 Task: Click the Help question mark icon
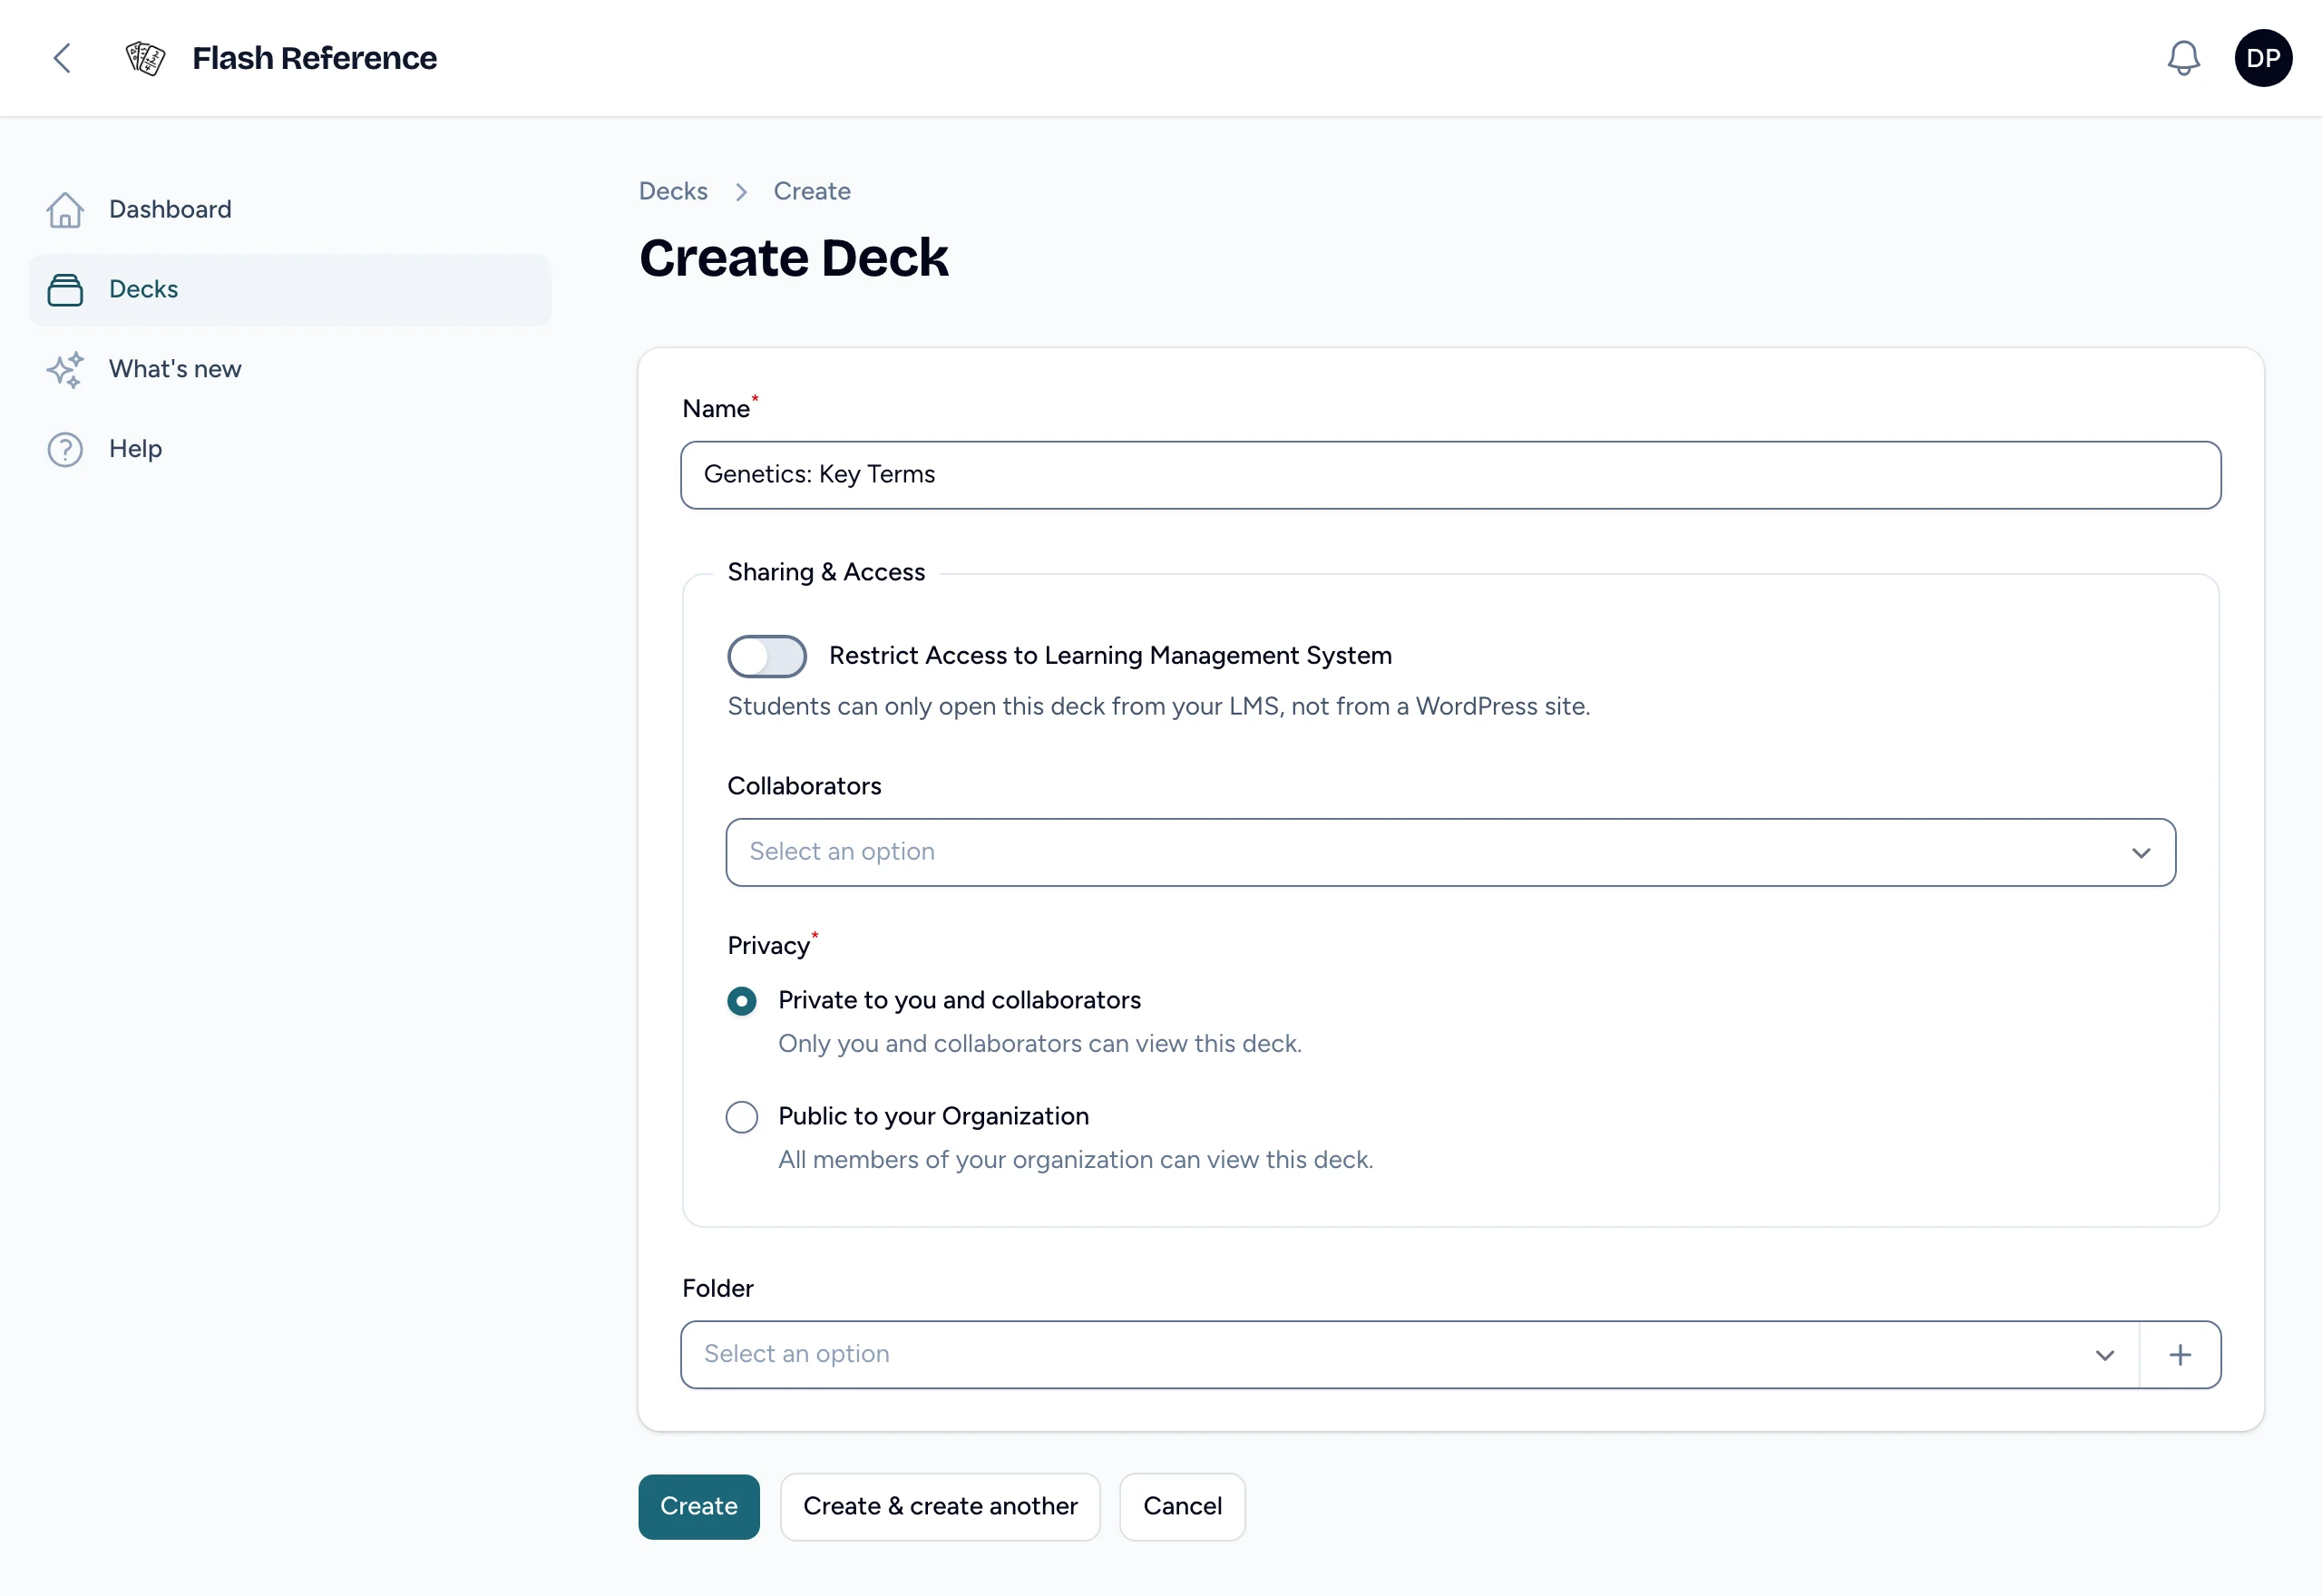pyautogui.click(x=65, y=450)
